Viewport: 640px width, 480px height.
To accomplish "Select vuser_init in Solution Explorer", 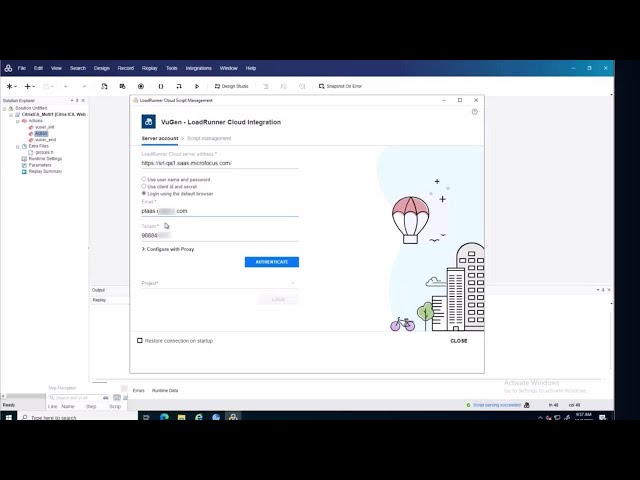I will click(44, 127).
